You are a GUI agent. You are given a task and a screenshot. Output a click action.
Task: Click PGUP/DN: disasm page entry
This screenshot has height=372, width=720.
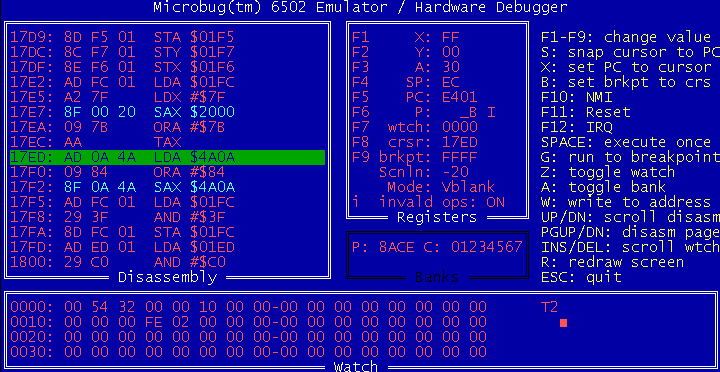[630, 232]
